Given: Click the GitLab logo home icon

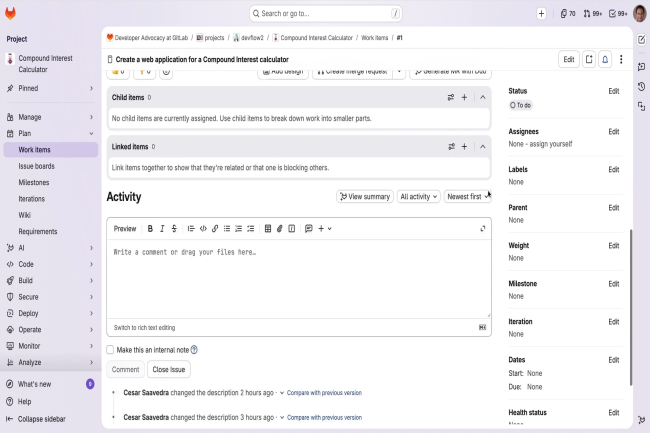Looking at the screenshot, I should pos(10,14).
